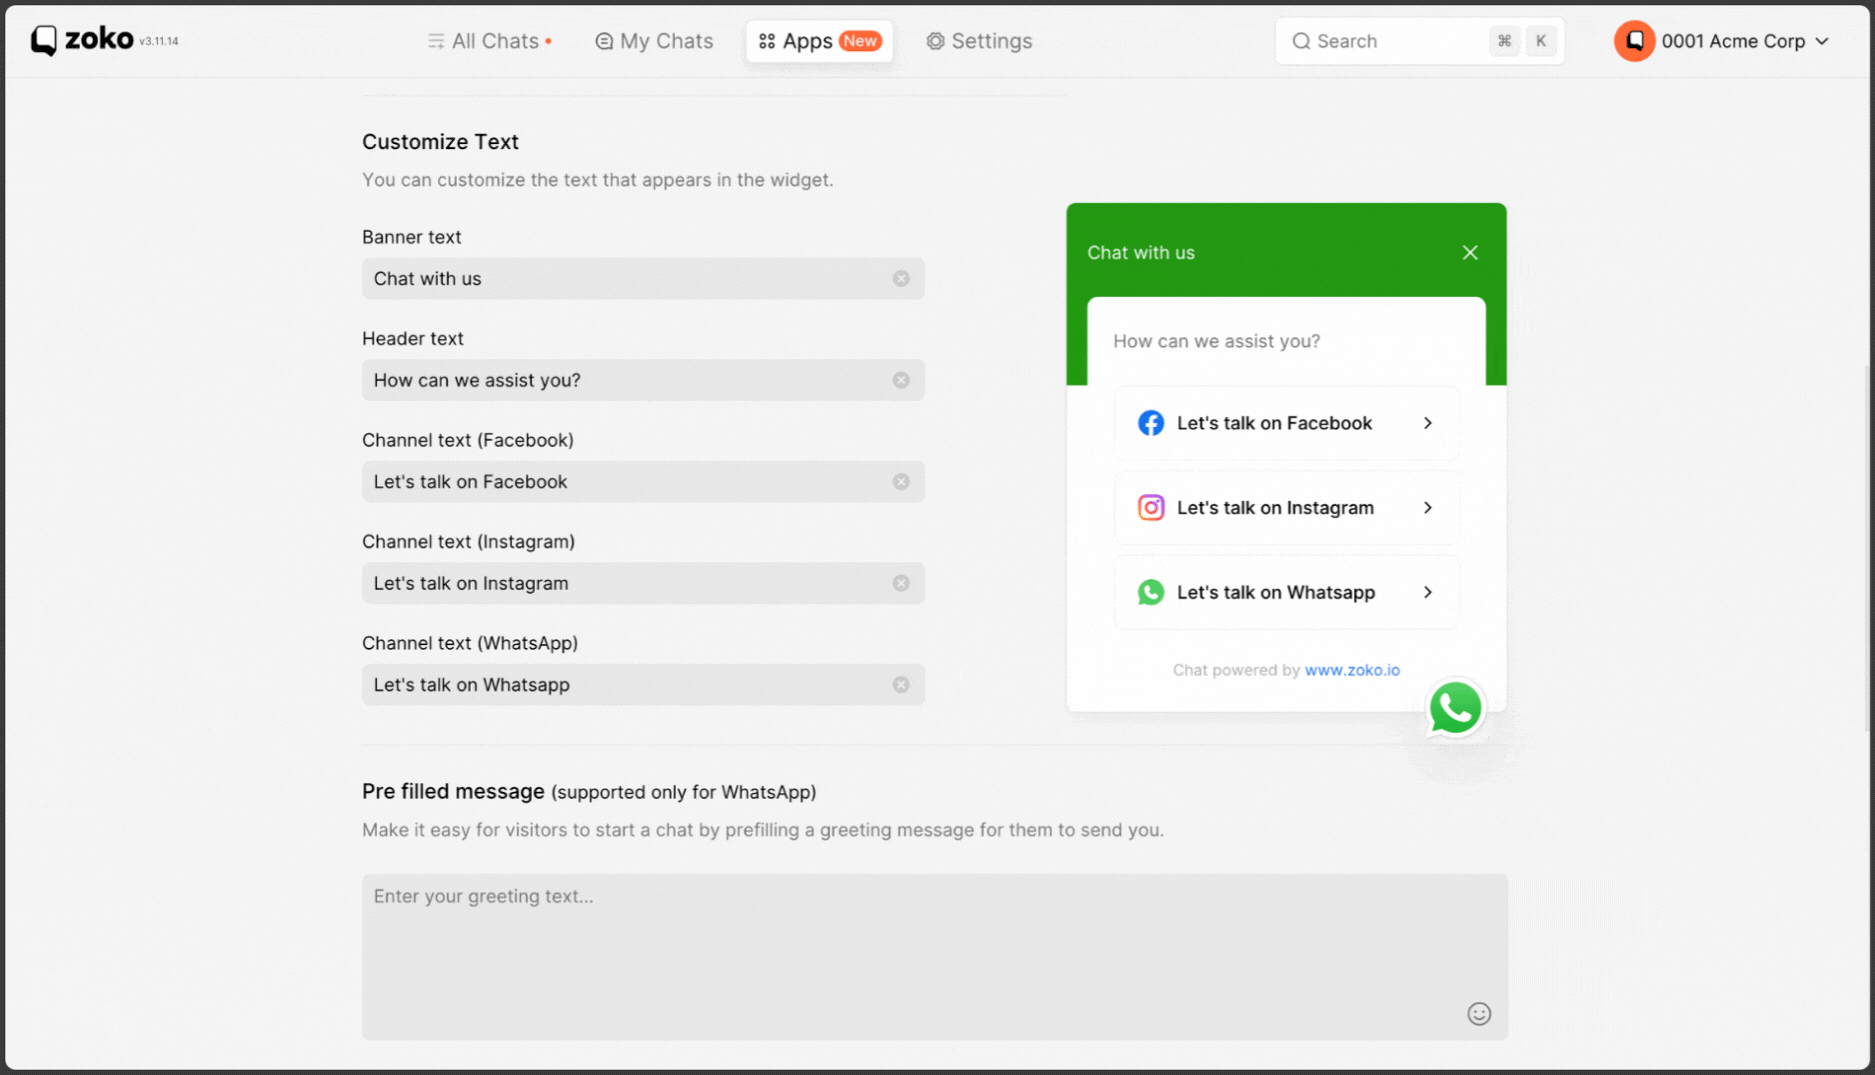Click the floating WhatsApp launcher button
This screenshot has width=1875, height=1075.
1455,708
